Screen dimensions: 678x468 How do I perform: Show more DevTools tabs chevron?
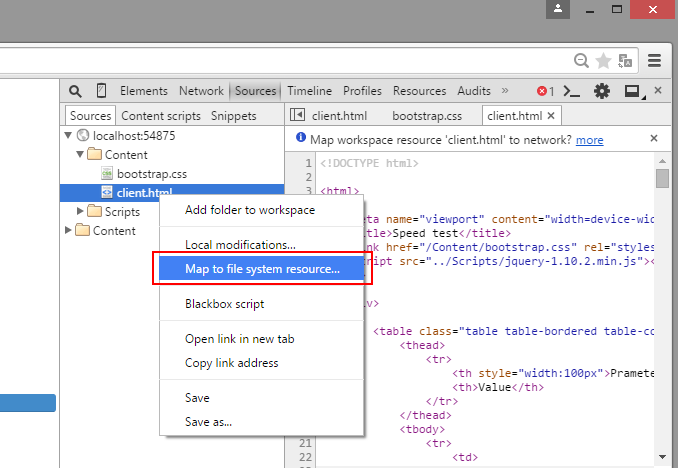(505, 90)
